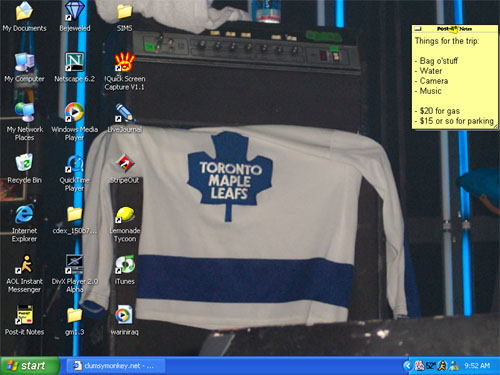Open the MSN Messenger tray icon
Image resolution: width=500 pixels, height=375 pixels.
454,366
